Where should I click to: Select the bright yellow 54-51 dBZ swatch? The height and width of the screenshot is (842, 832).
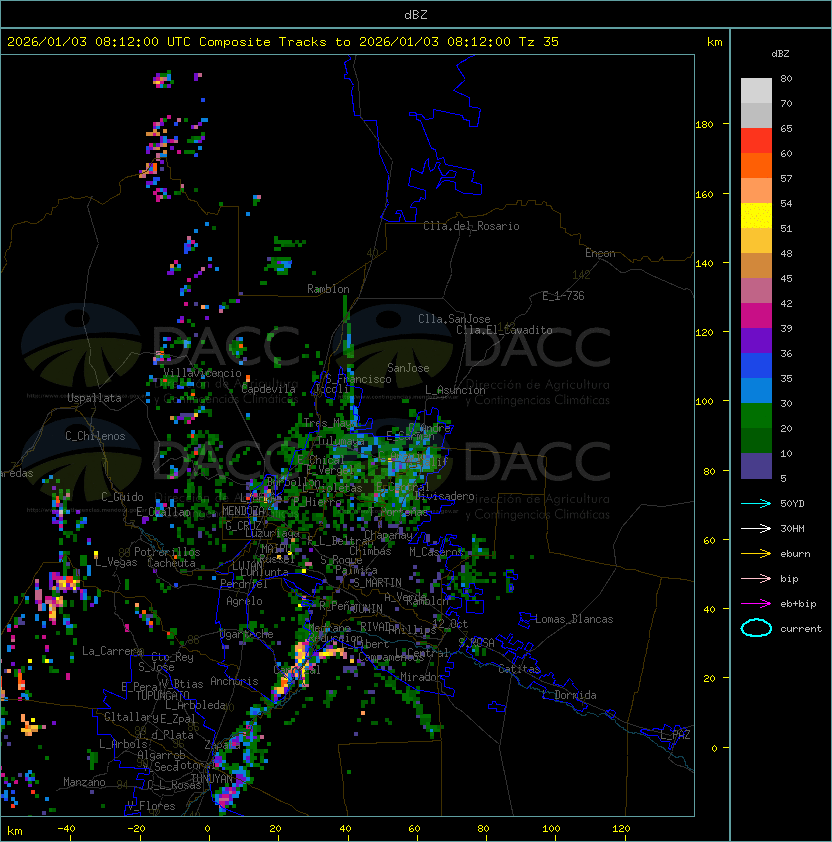[x=756, y=216]
